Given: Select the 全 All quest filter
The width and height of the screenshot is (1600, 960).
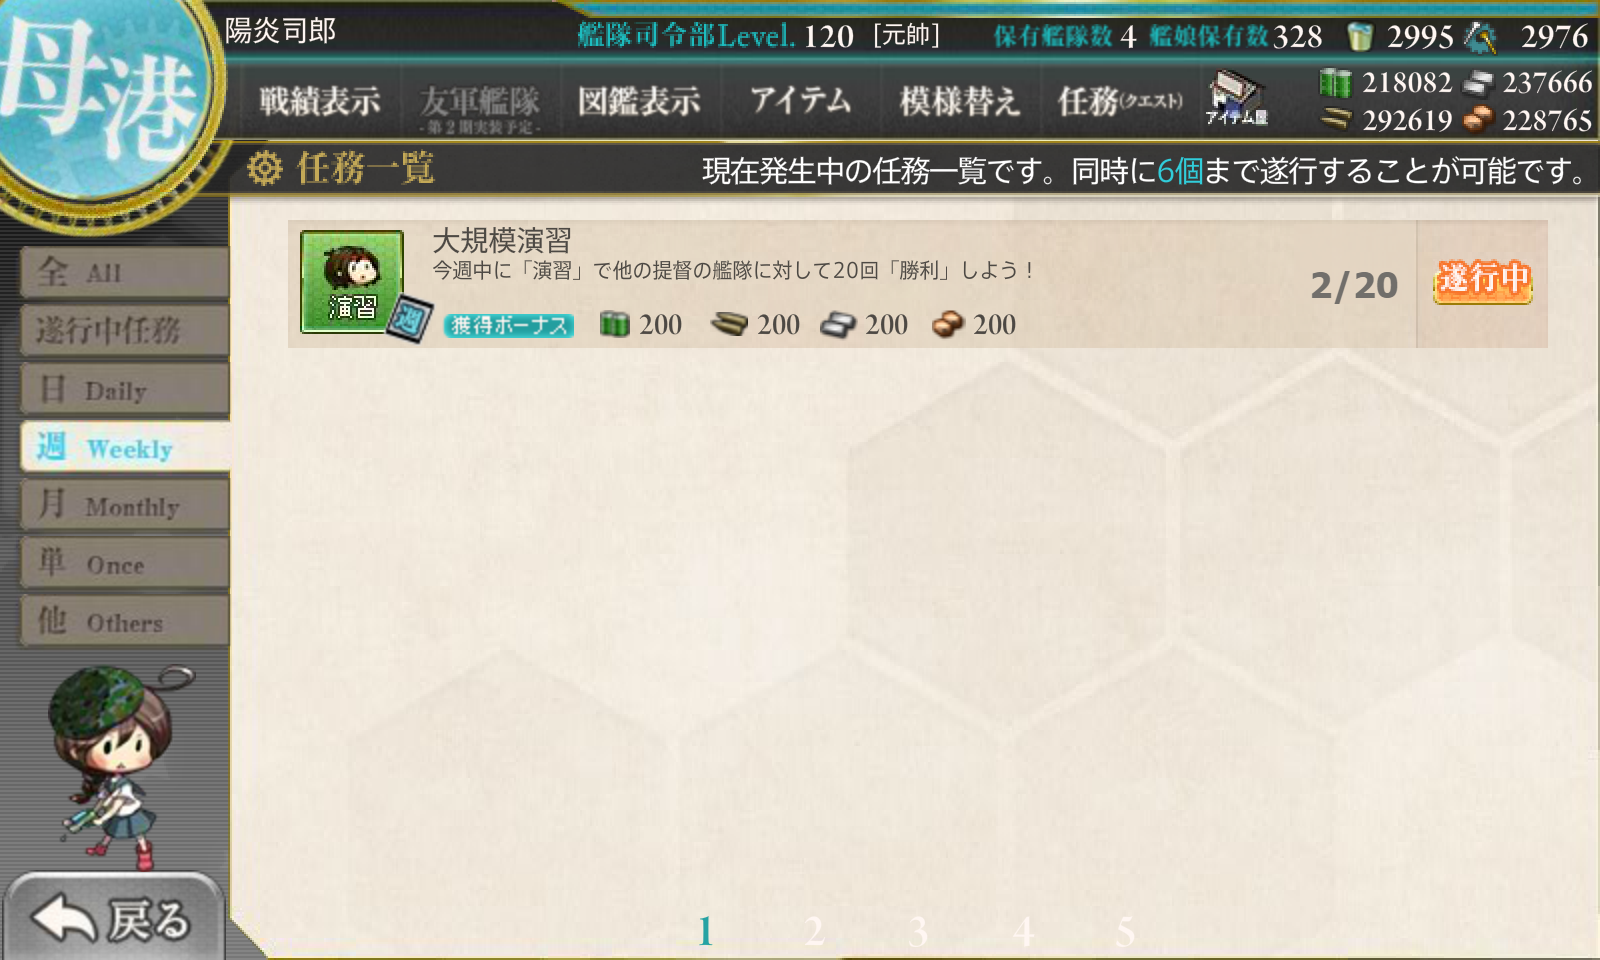Looking at the screenshot, I should (124, 272).
